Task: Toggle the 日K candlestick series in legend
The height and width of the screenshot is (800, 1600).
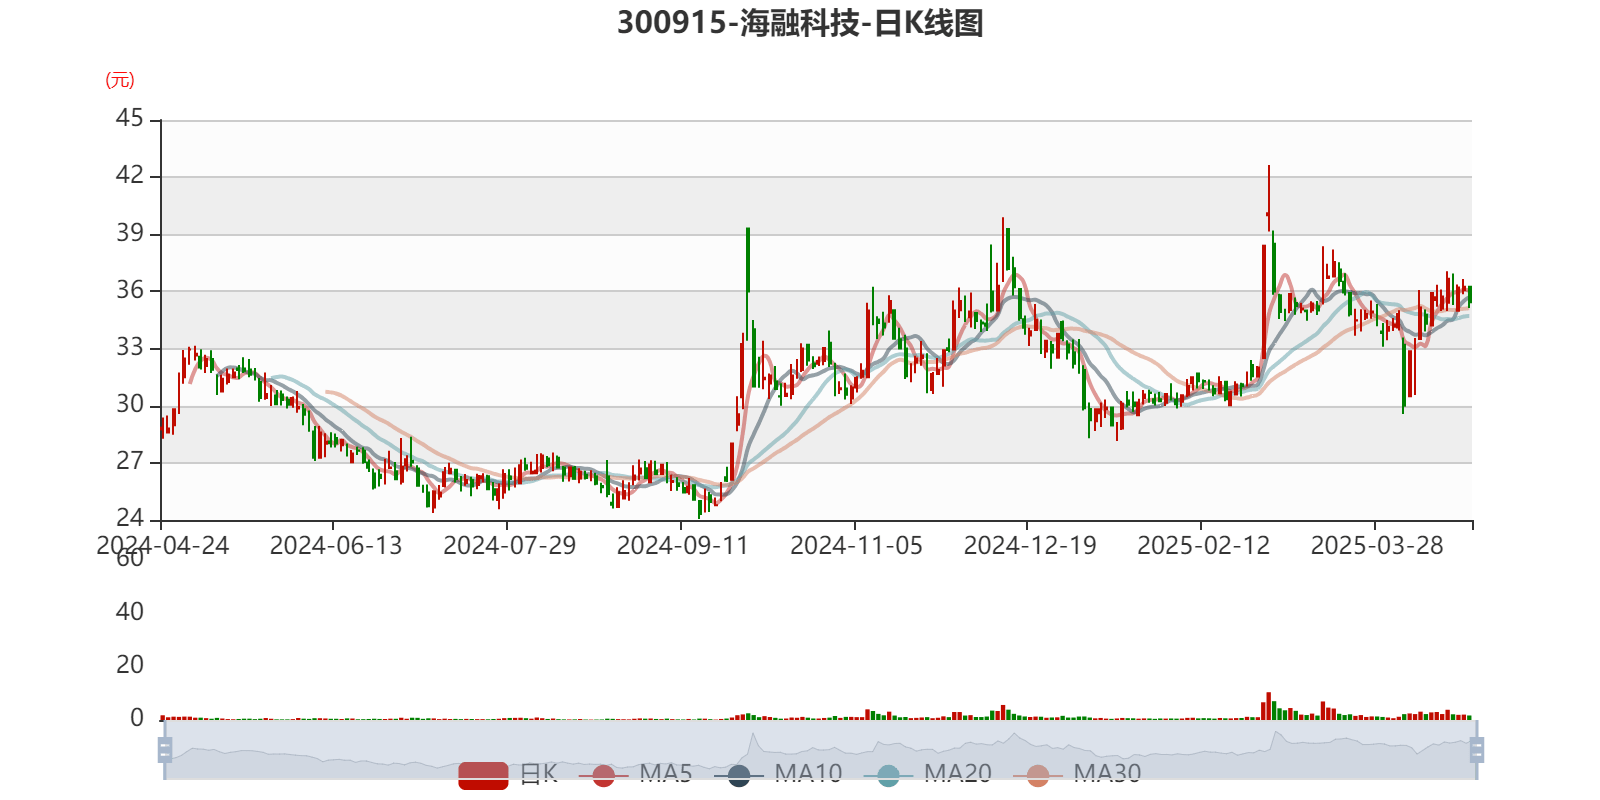Action: 538,773
